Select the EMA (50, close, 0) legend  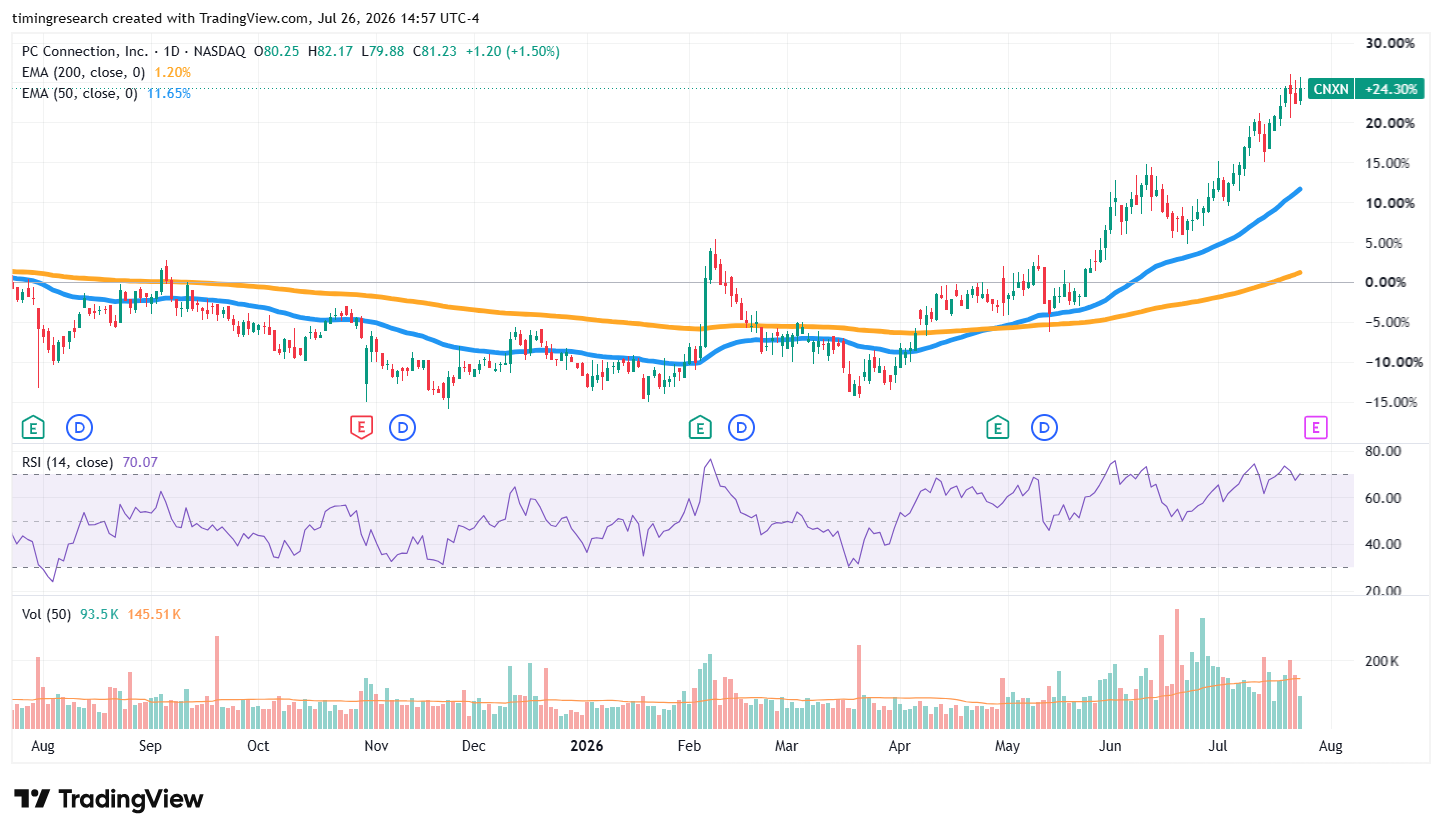[80, 93]
